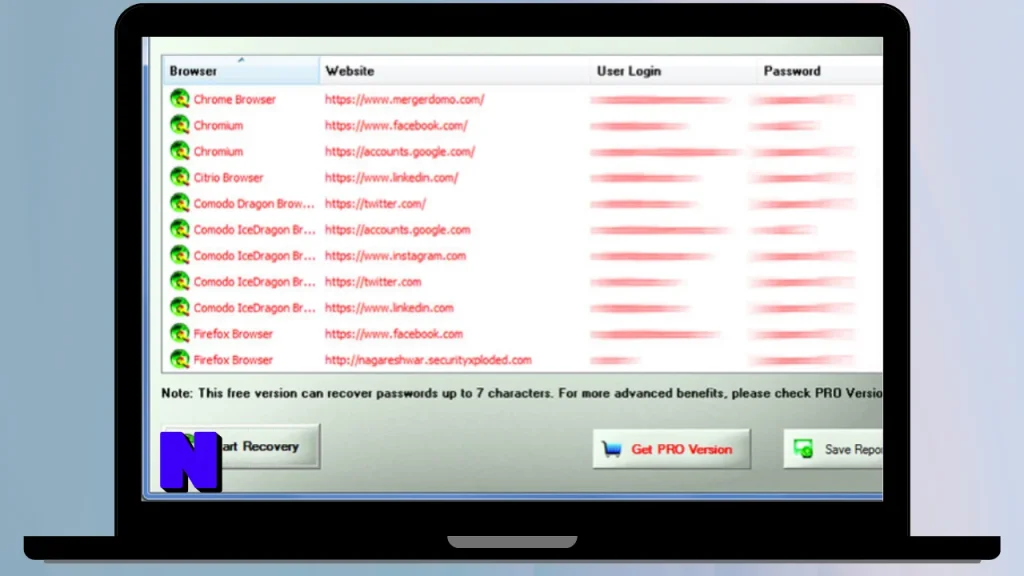This screenshot has height=576, width=1024.
Task: Click the icon in the accounts.google.com IceDragon row
Action: pyautogui.click(x=180, y=229)
